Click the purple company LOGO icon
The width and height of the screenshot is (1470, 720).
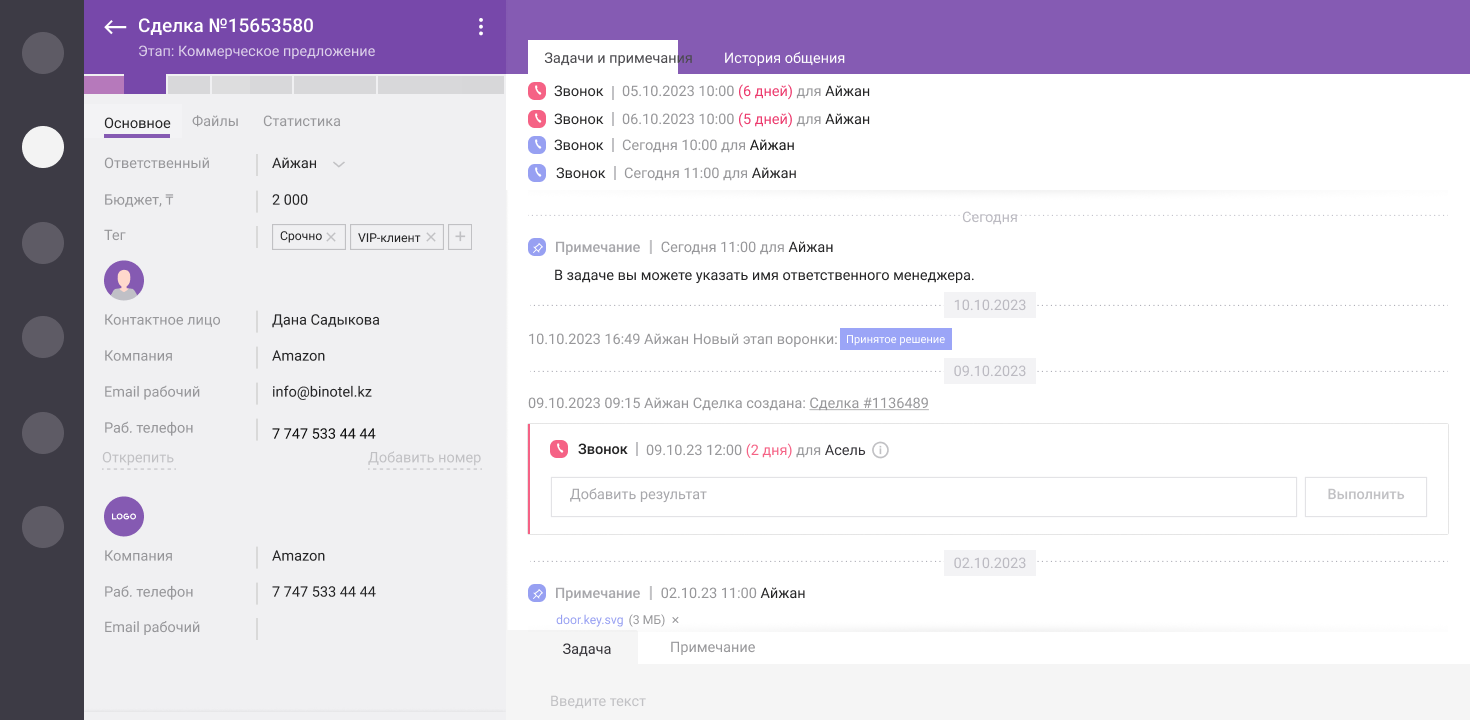coord(124,517)
